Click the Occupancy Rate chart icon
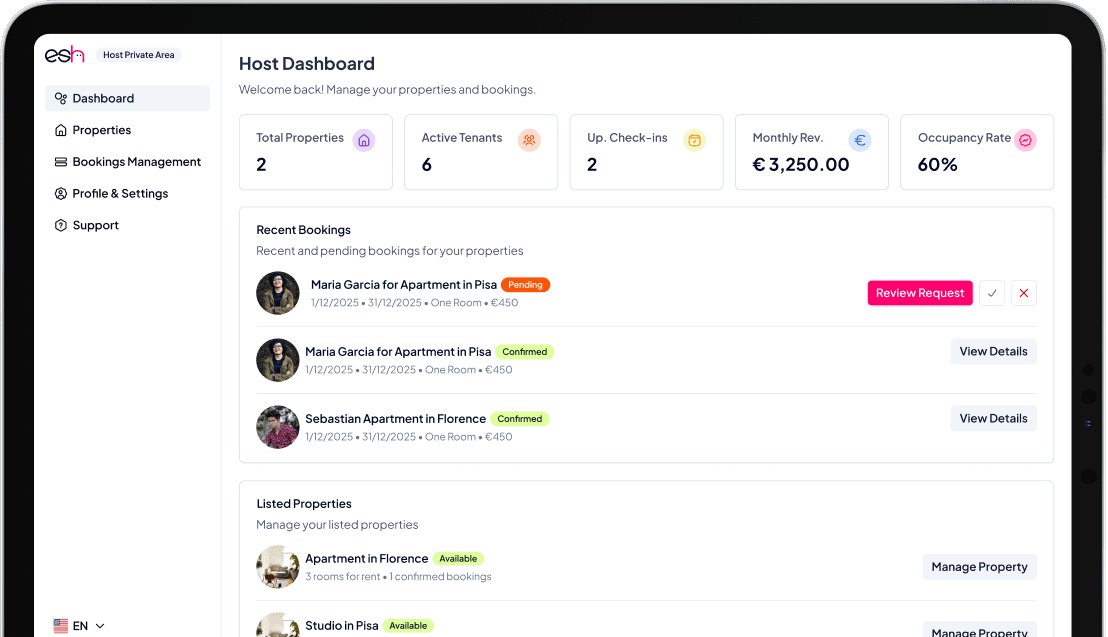1108x637 pixels. click(x=1025, y=140)
